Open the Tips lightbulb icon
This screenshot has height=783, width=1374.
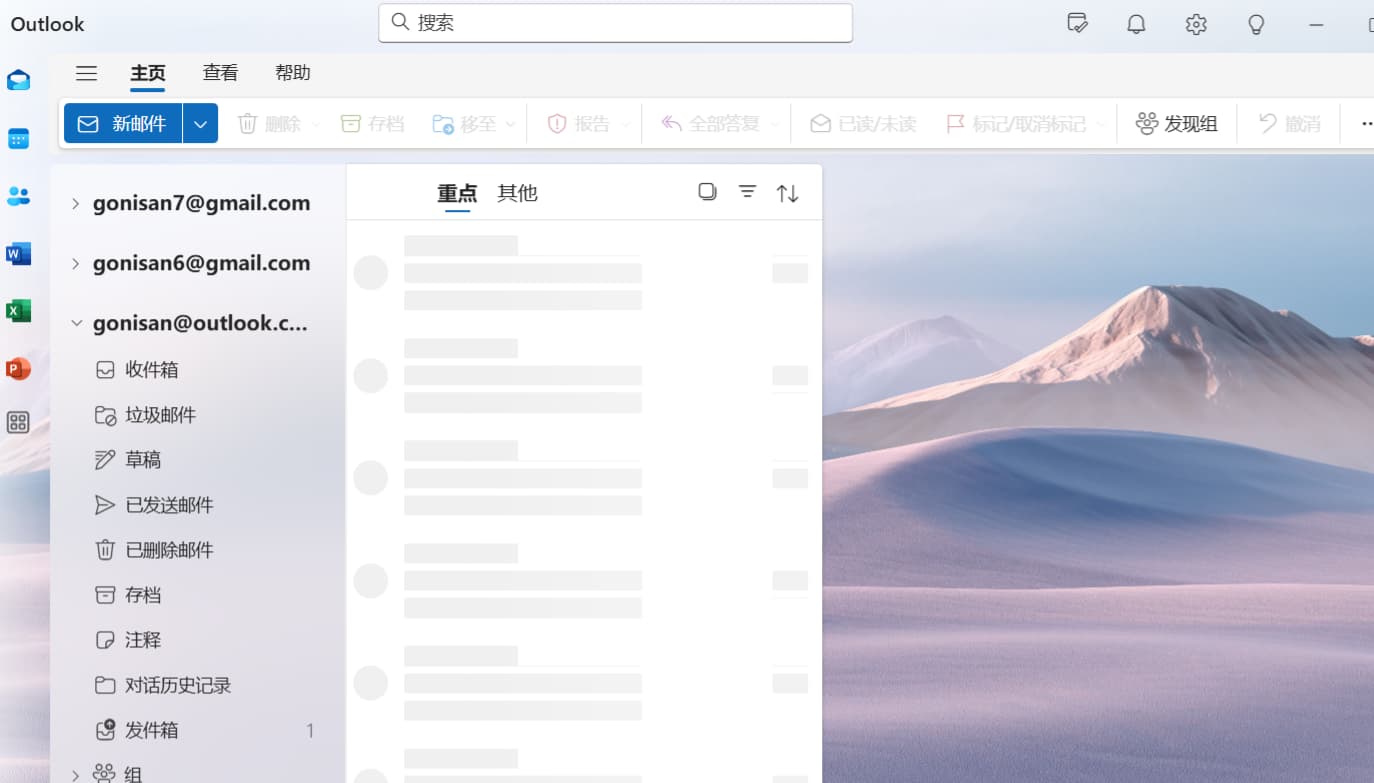(1256, 24)
